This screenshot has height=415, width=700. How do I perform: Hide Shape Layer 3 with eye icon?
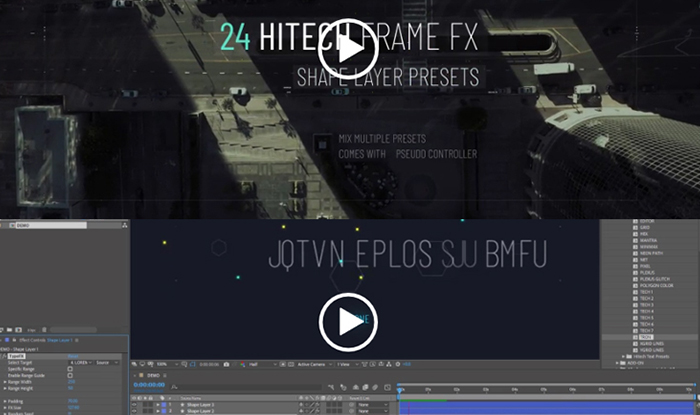pos(134,405)
